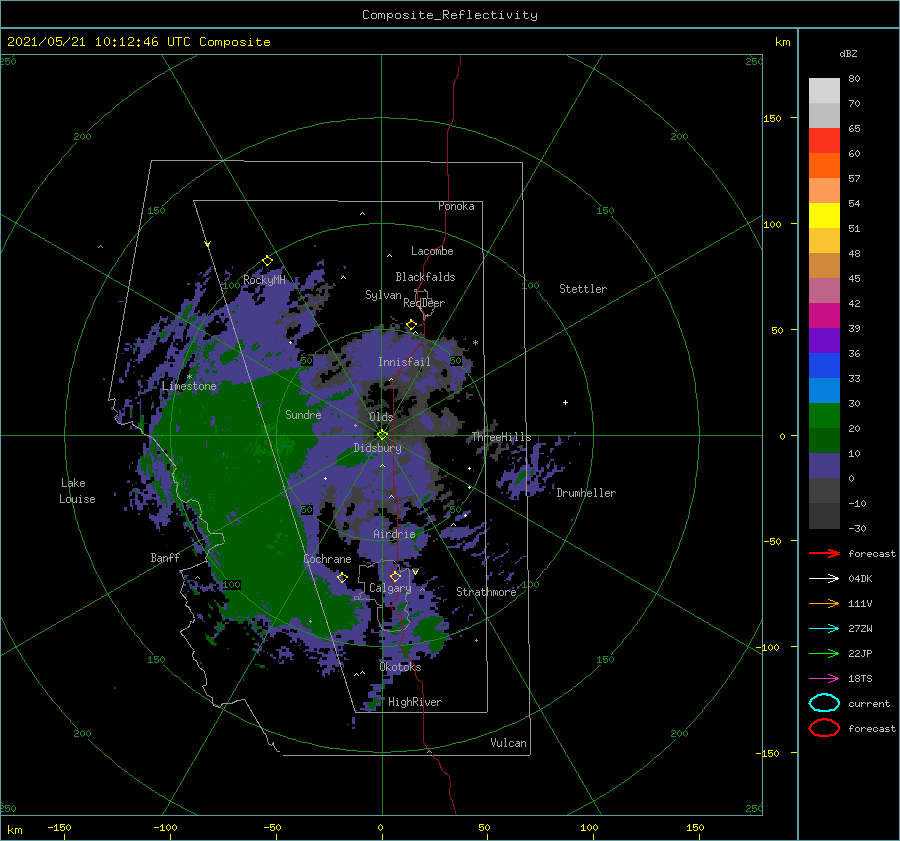Click the HighRiver label
The height and width of the screenshot is (841, 900).
[415, 702]
